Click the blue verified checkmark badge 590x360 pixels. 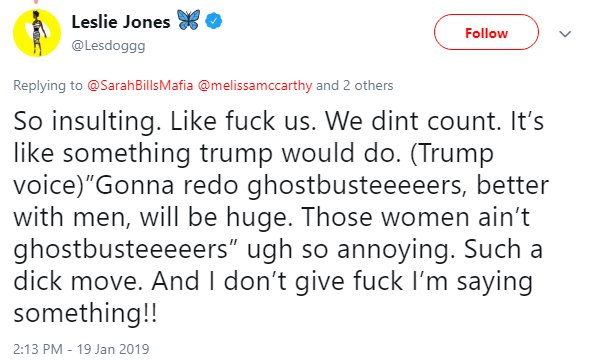[x=213, y=21]
